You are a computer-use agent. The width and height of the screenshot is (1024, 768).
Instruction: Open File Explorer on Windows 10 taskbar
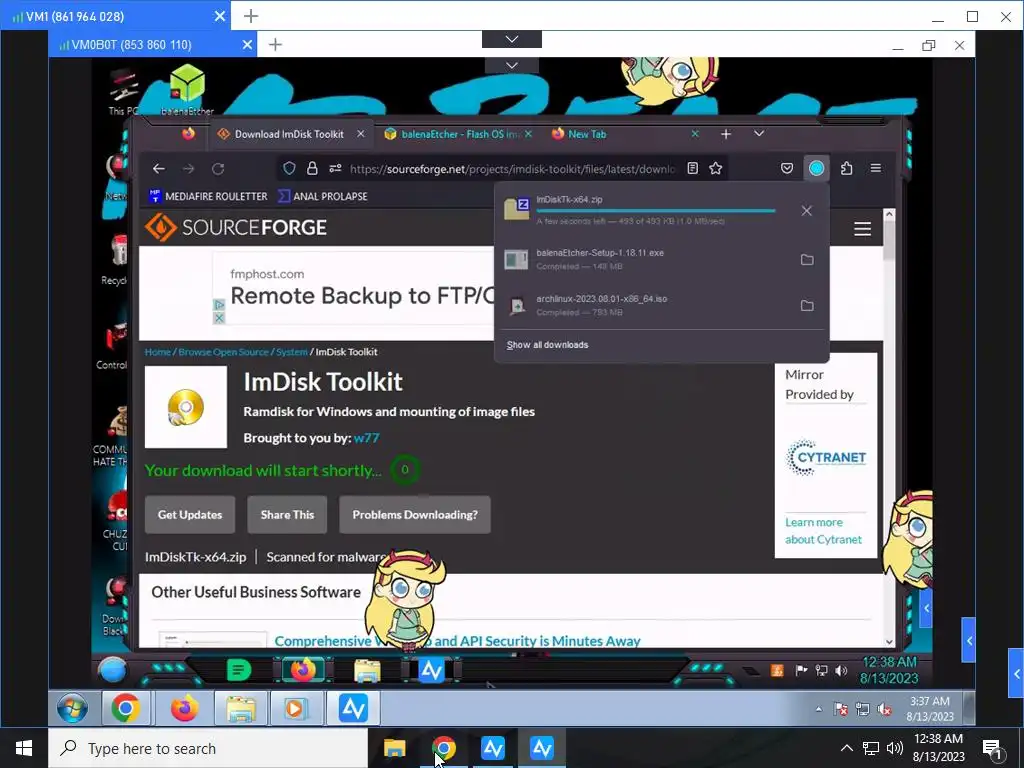click(394, 748)
